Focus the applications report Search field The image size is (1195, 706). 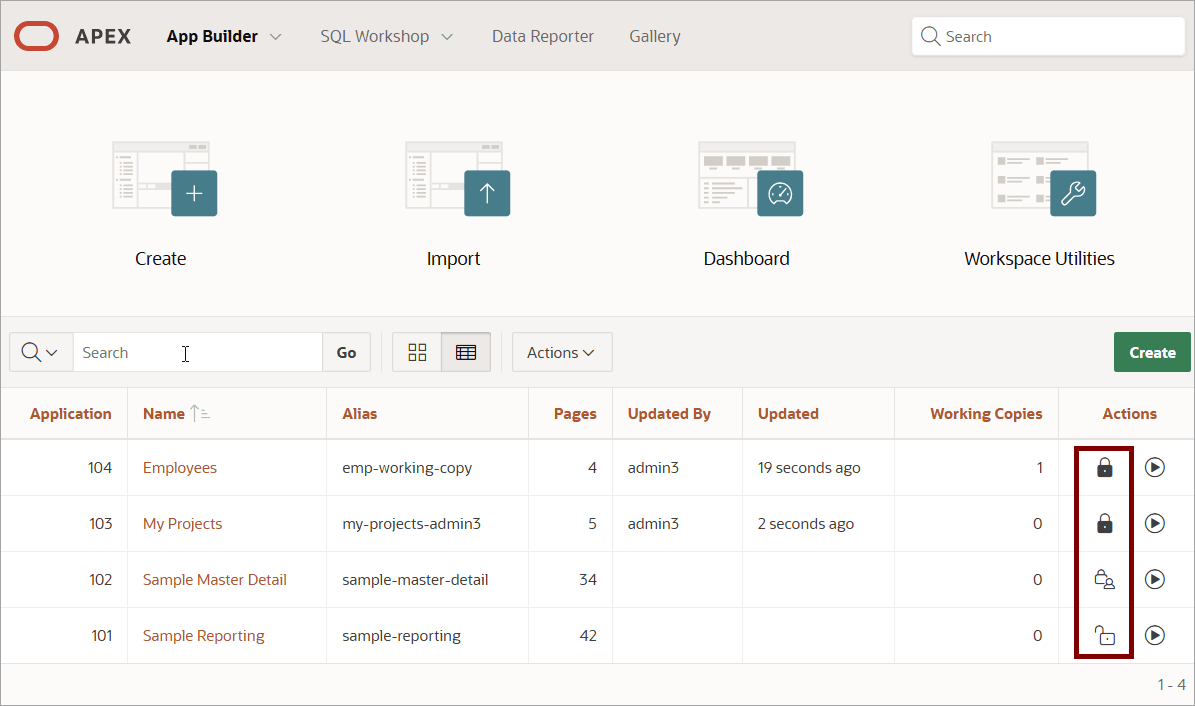[197, 352]
